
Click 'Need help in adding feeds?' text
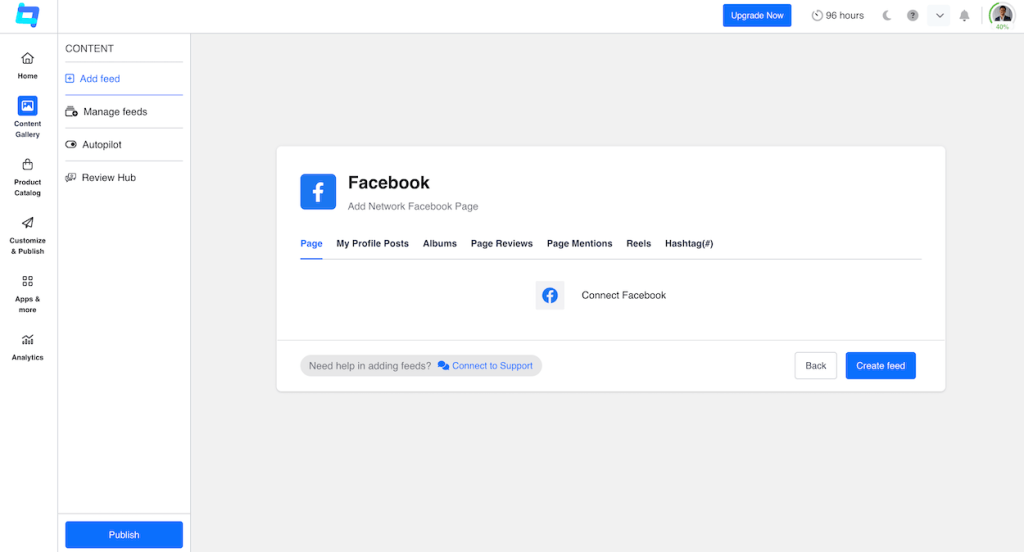(370, 366)
